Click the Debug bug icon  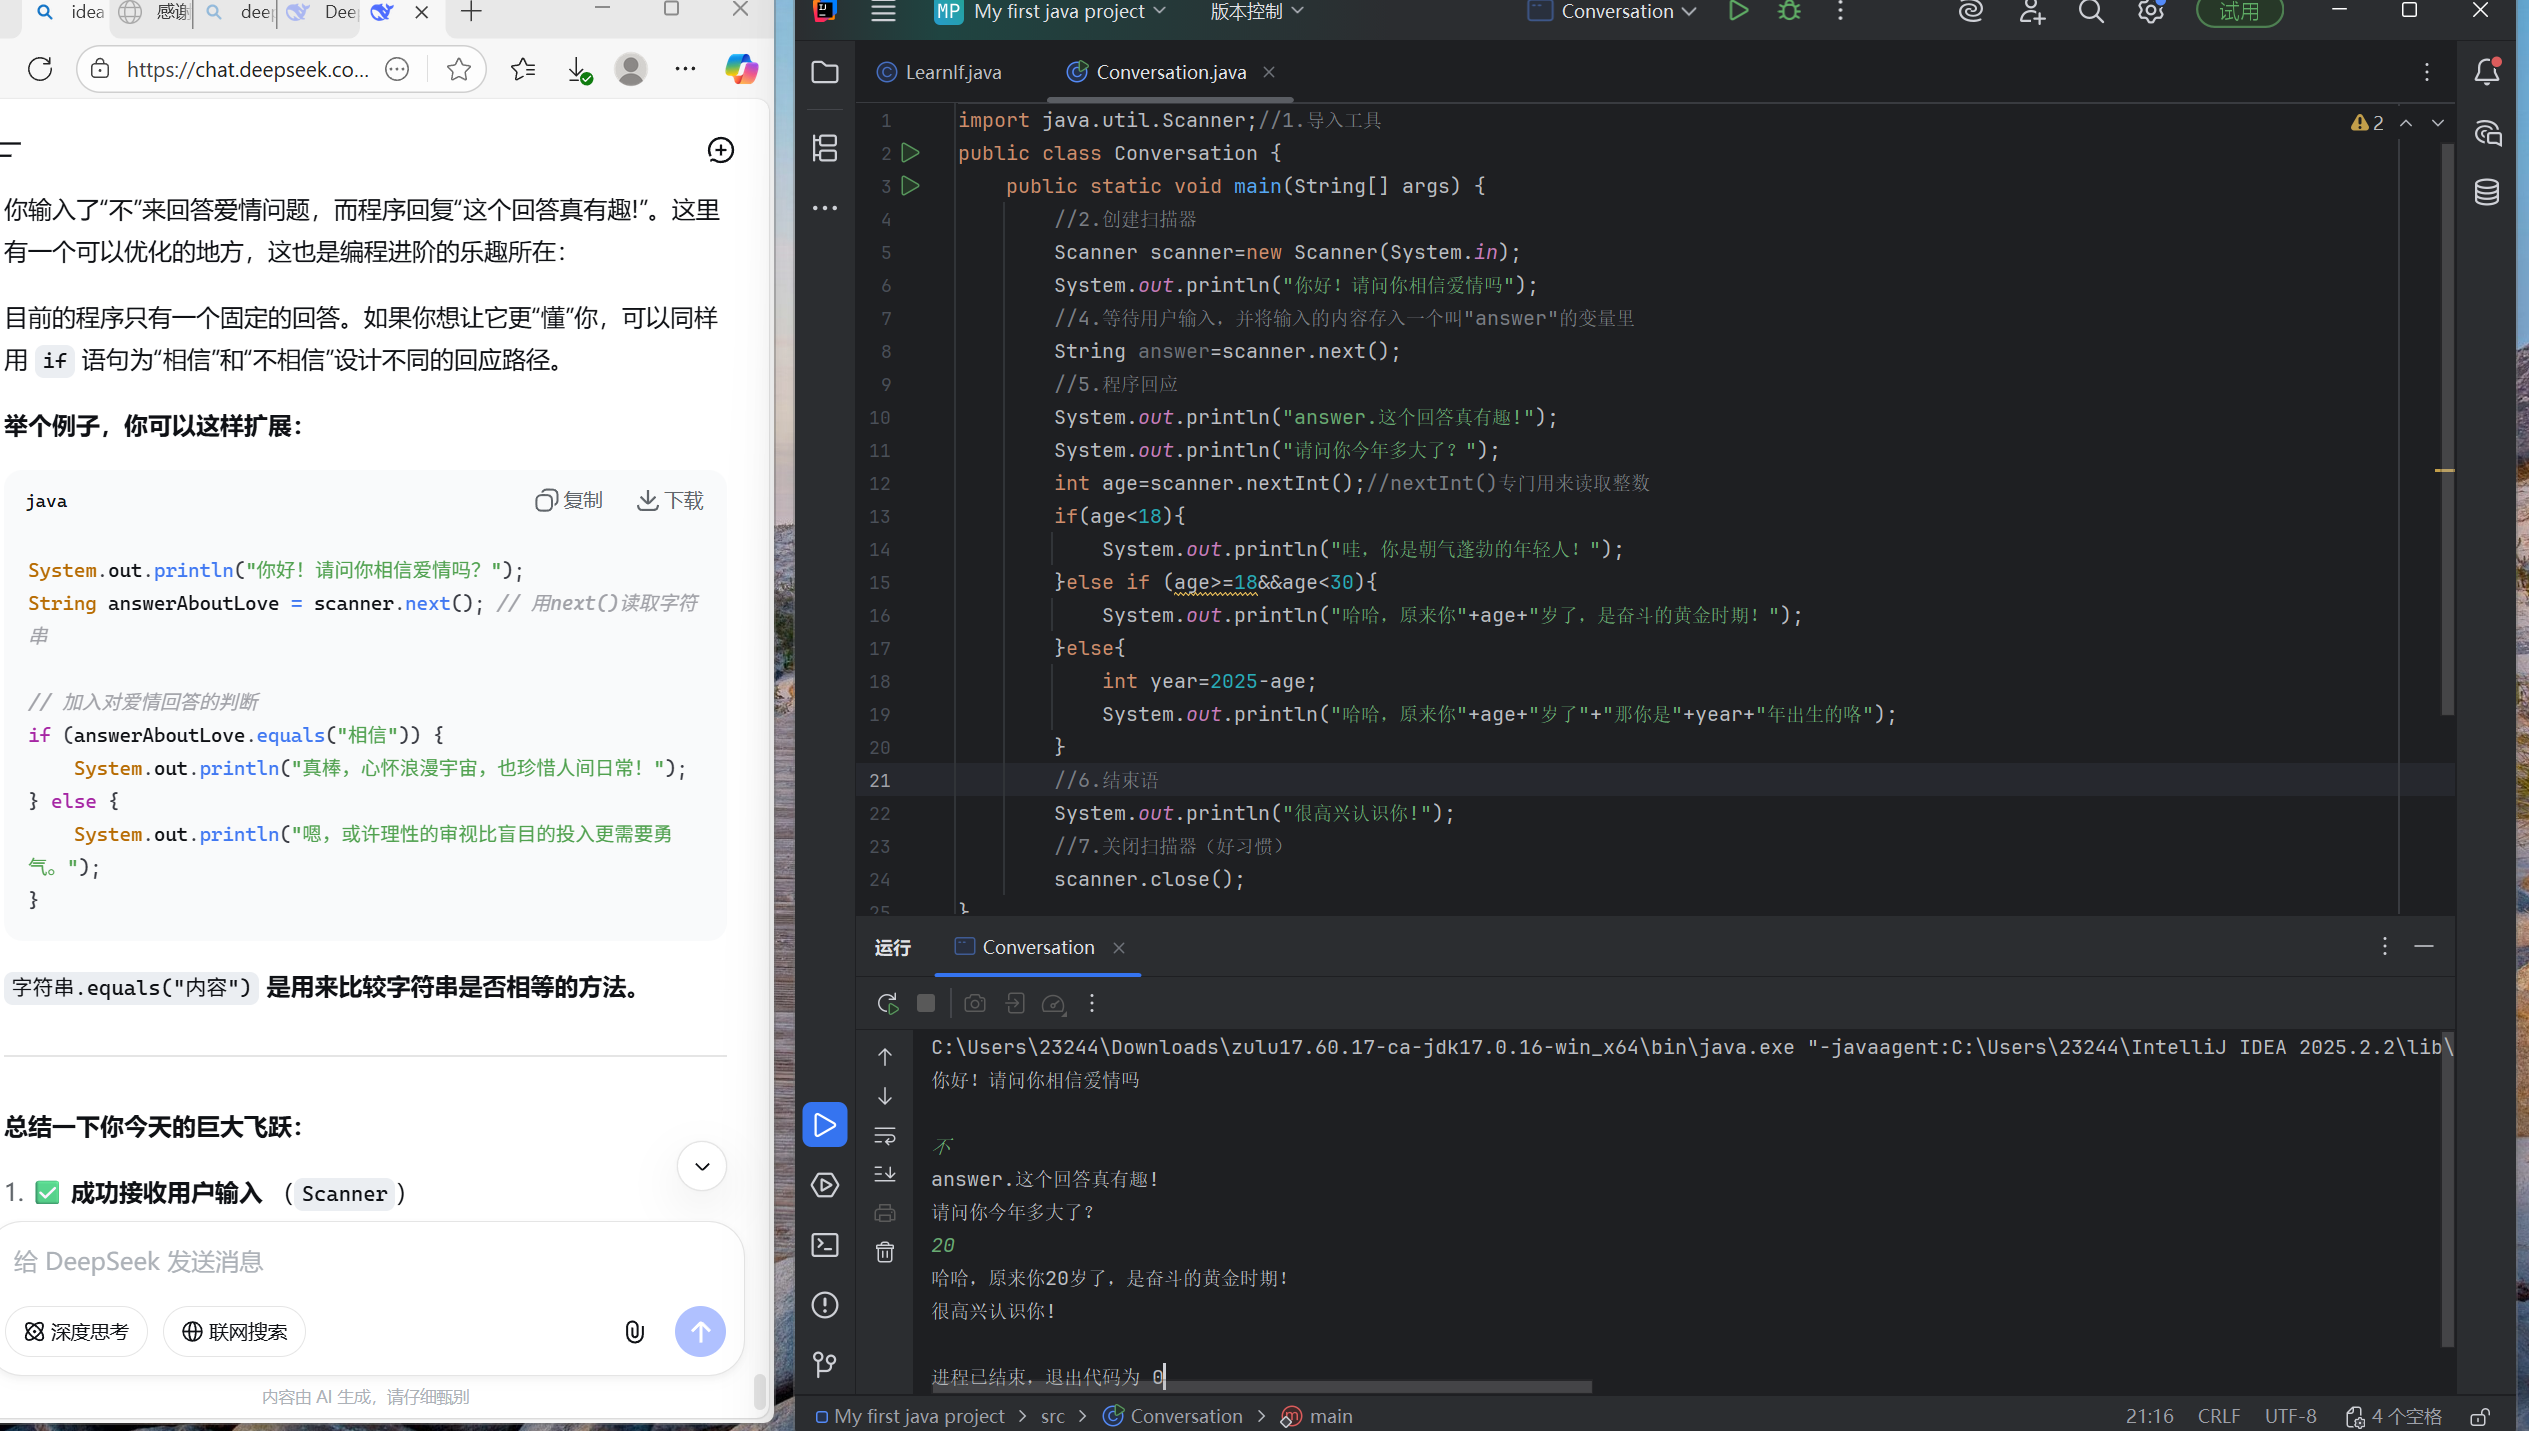point(1789,12)
